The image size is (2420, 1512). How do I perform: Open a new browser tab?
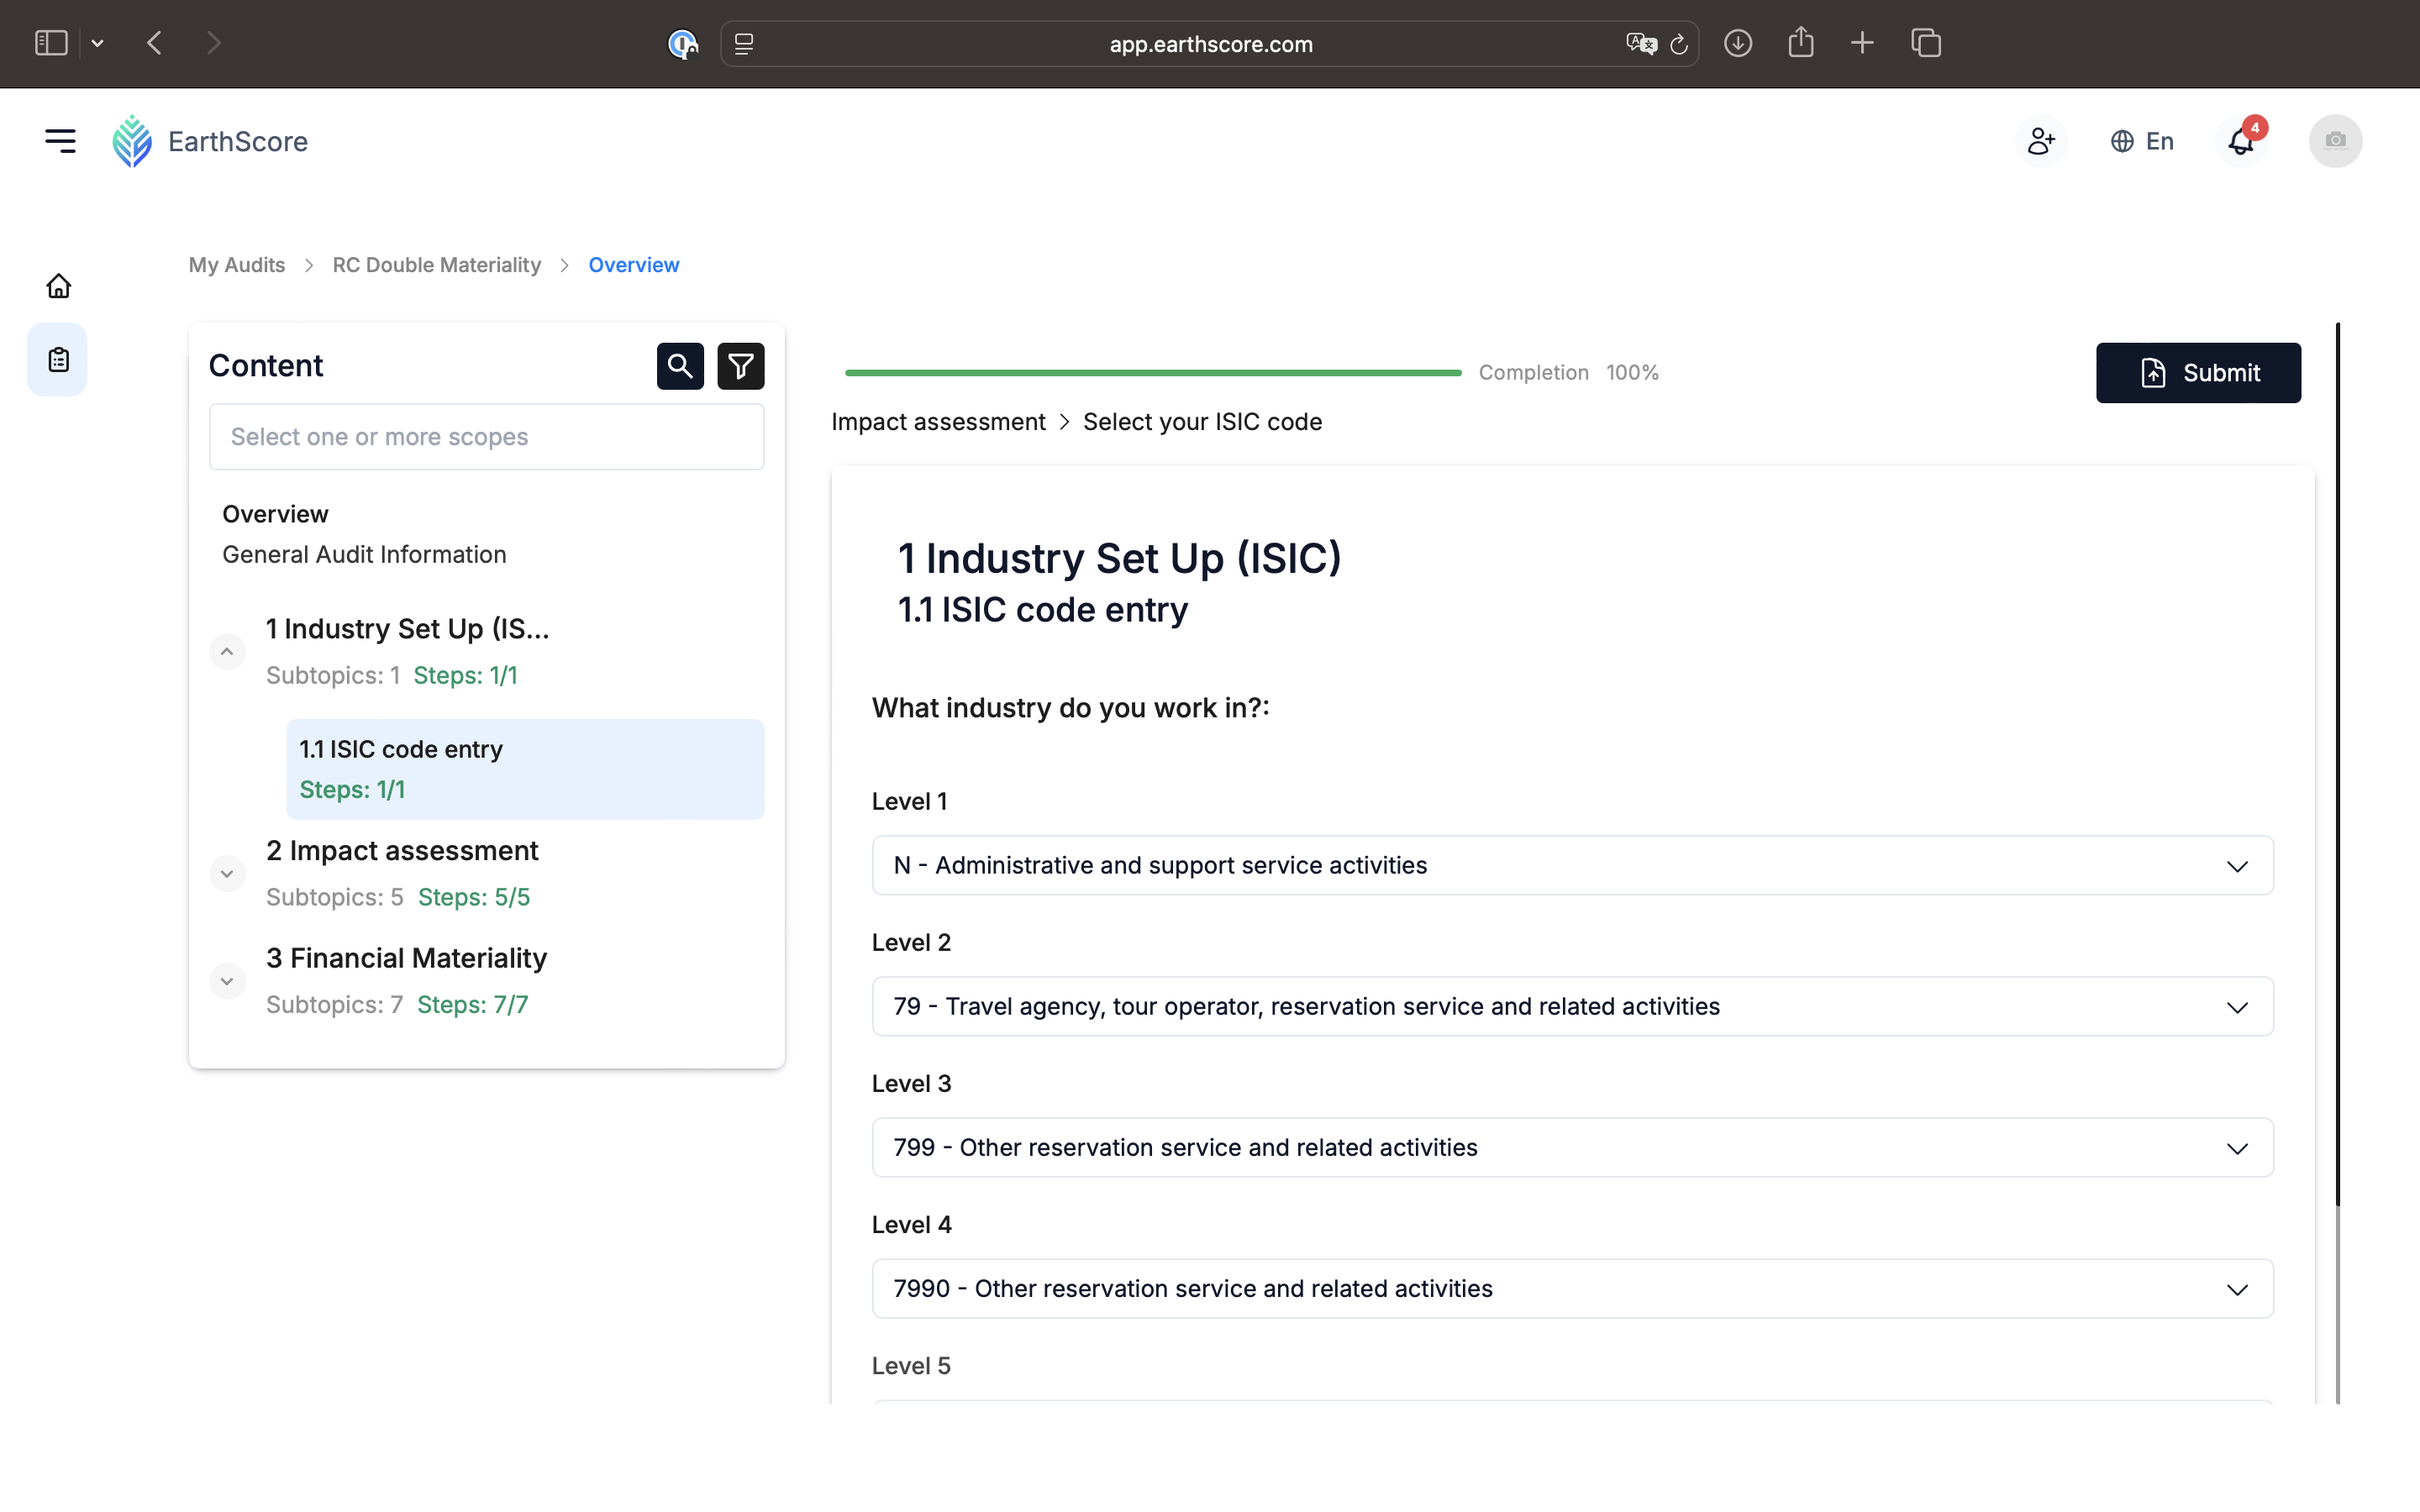[1862, 43]
